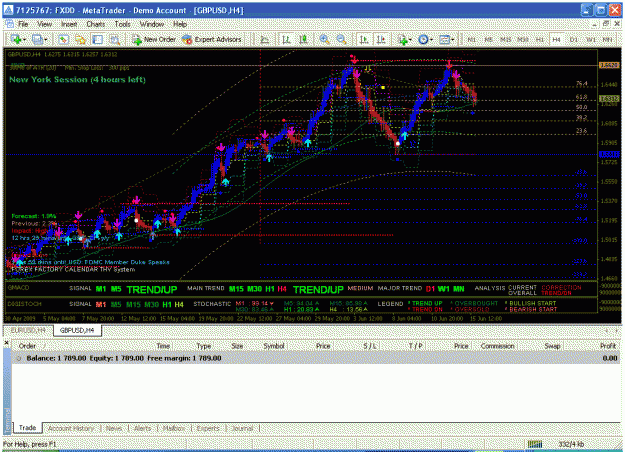Screen dimensions: 625x452
Task: Select the H4 timeframe button
Action: tap(556, 39)
